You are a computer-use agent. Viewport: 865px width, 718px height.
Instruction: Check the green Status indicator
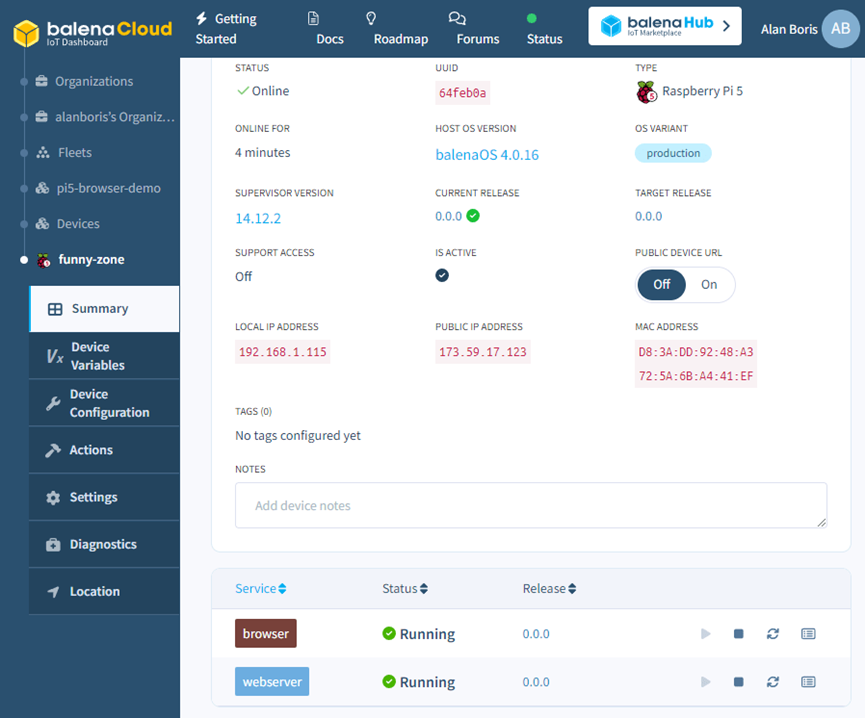[532, 18]
